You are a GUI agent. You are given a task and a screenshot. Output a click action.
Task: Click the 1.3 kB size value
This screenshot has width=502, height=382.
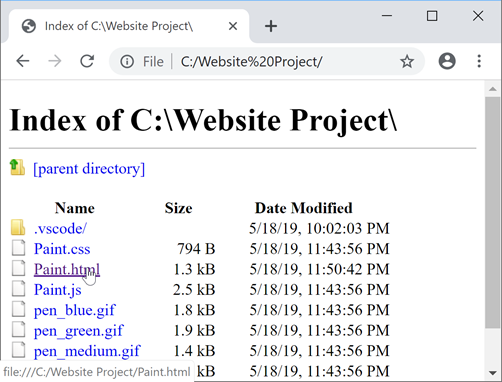click(194, 269)
